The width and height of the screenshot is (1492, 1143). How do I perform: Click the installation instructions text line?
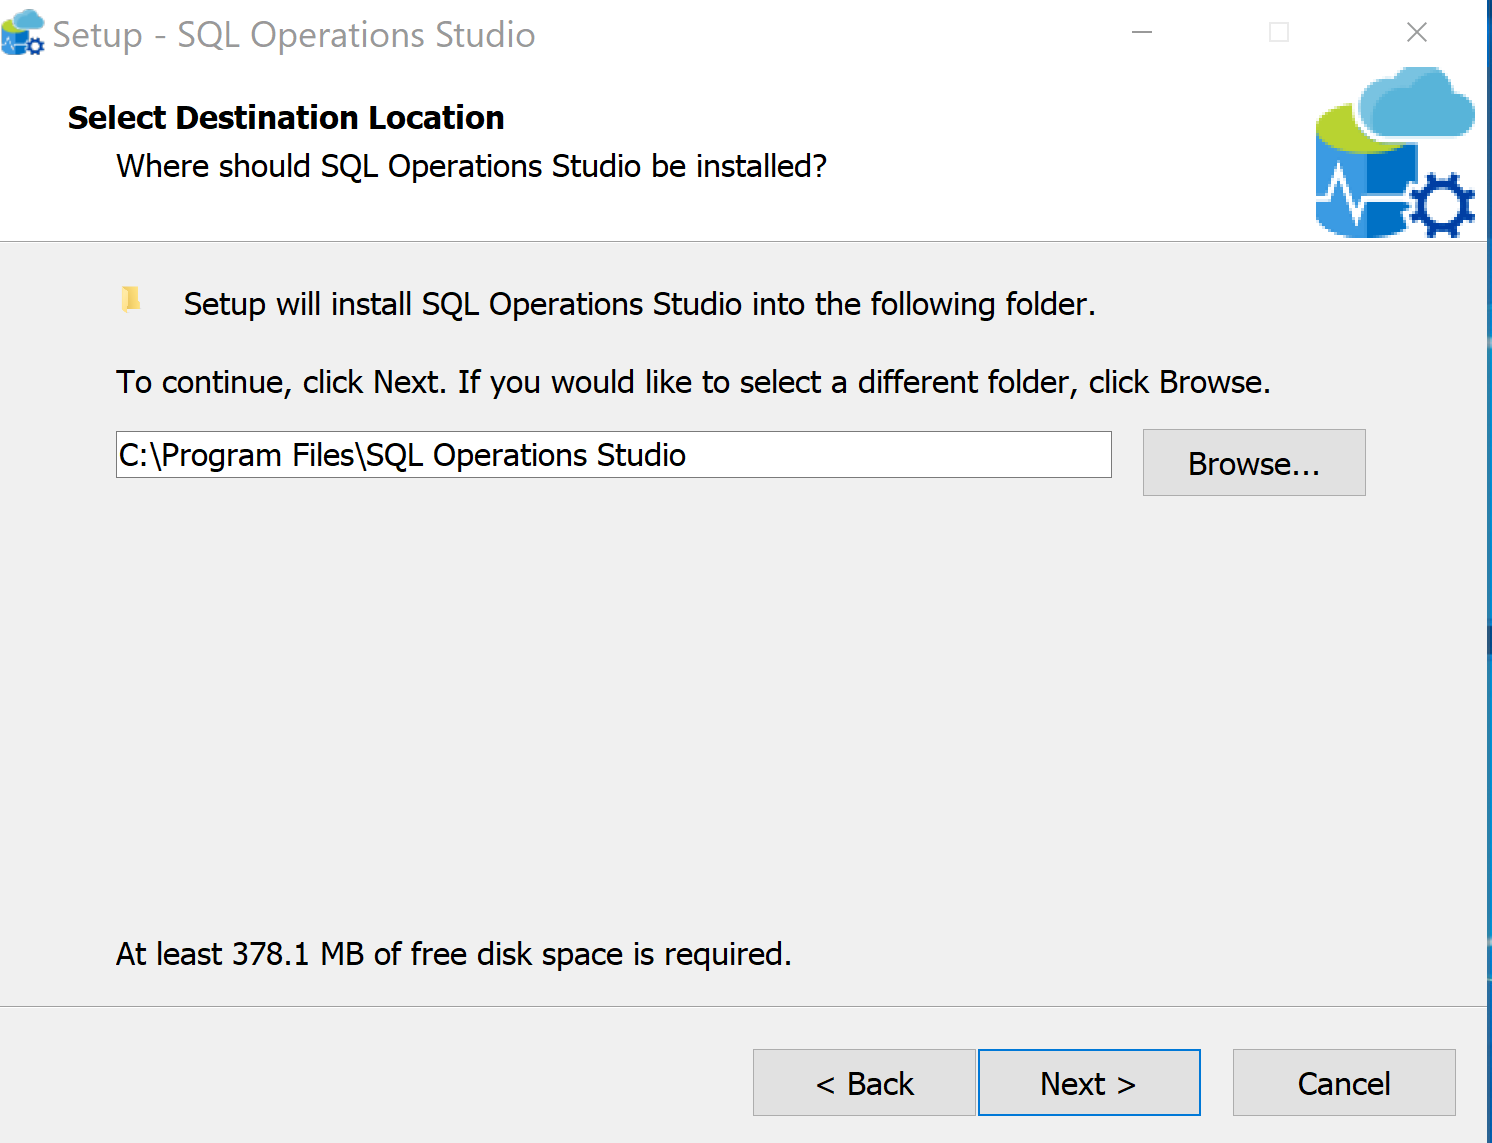pyautogui.click(x=693, y=382)
